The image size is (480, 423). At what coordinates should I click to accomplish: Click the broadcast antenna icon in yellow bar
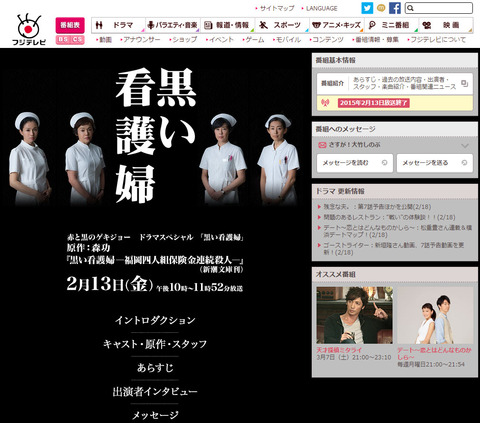[x=325, y=103]
